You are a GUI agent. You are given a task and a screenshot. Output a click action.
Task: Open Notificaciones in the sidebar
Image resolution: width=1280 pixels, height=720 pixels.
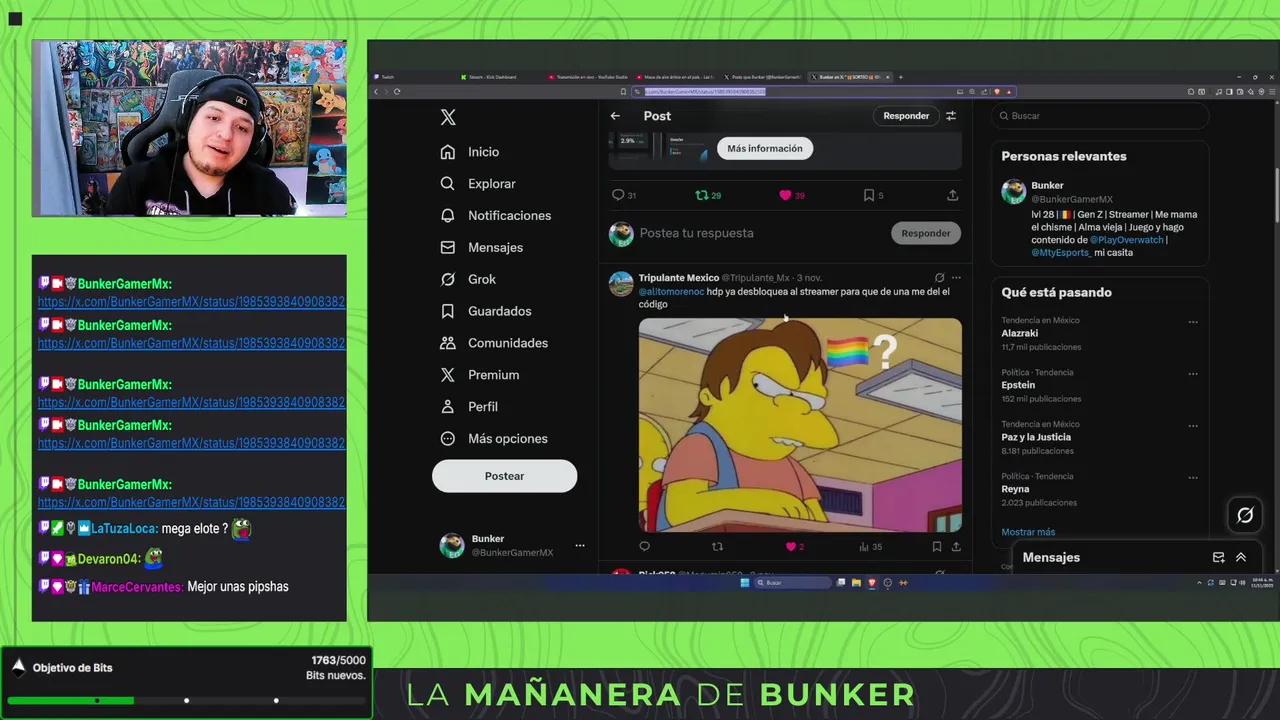coord(496,216)
